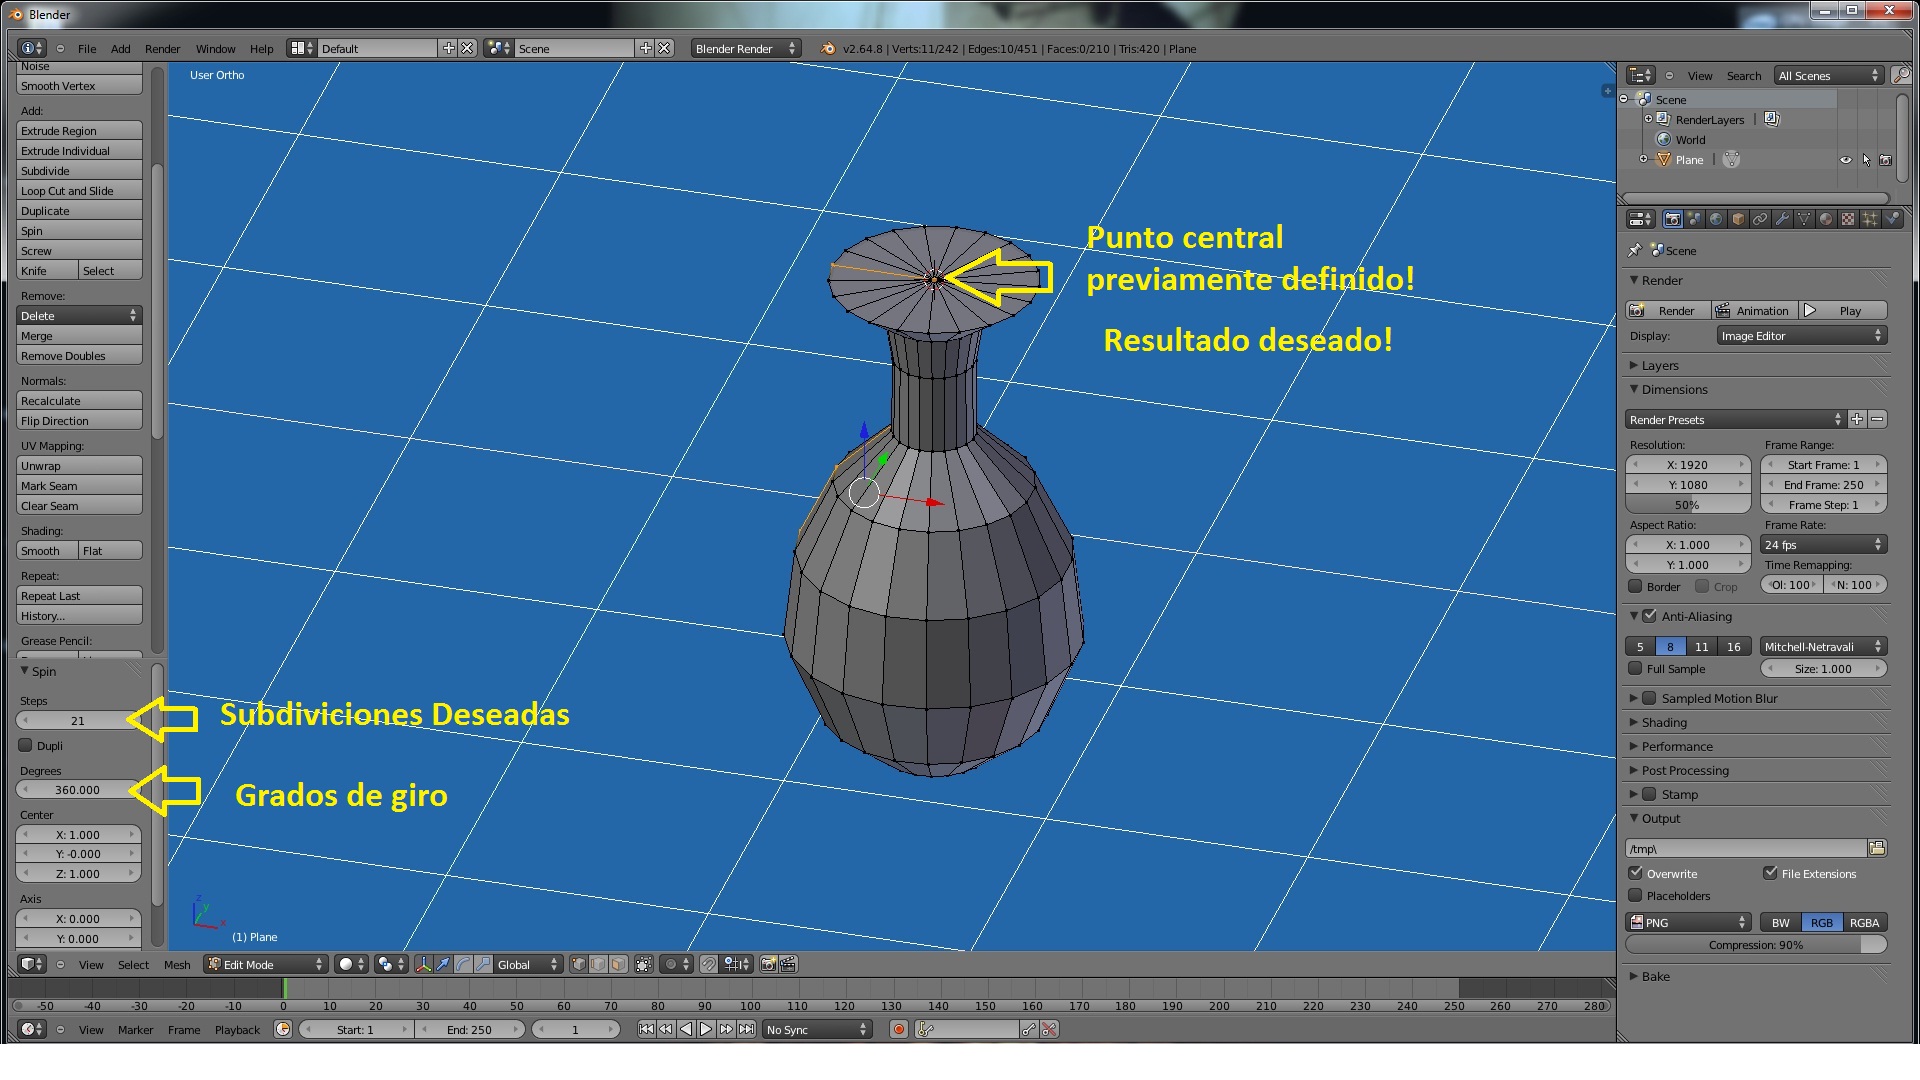
Task: Select the translate manipulator arrow icon
Action: point(443,965)
